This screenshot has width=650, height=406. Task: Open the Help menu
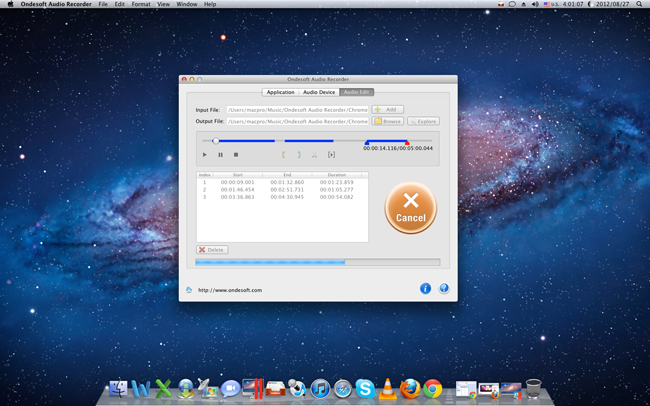coord(210,4)
